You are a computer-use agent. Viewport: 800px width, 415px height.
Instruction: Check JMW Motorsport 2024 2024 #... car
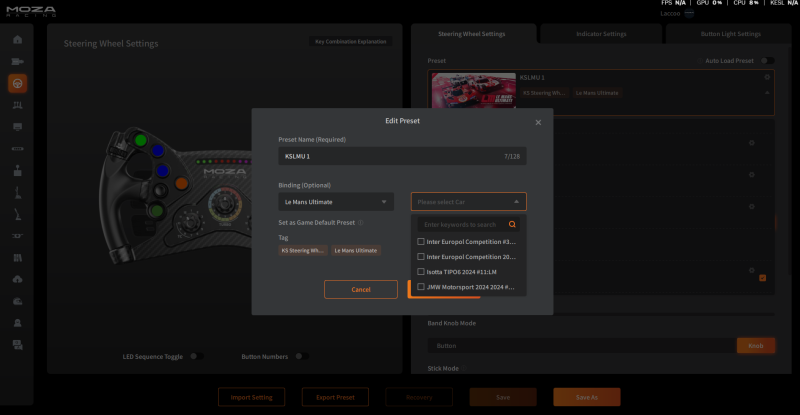pos(421,287)
